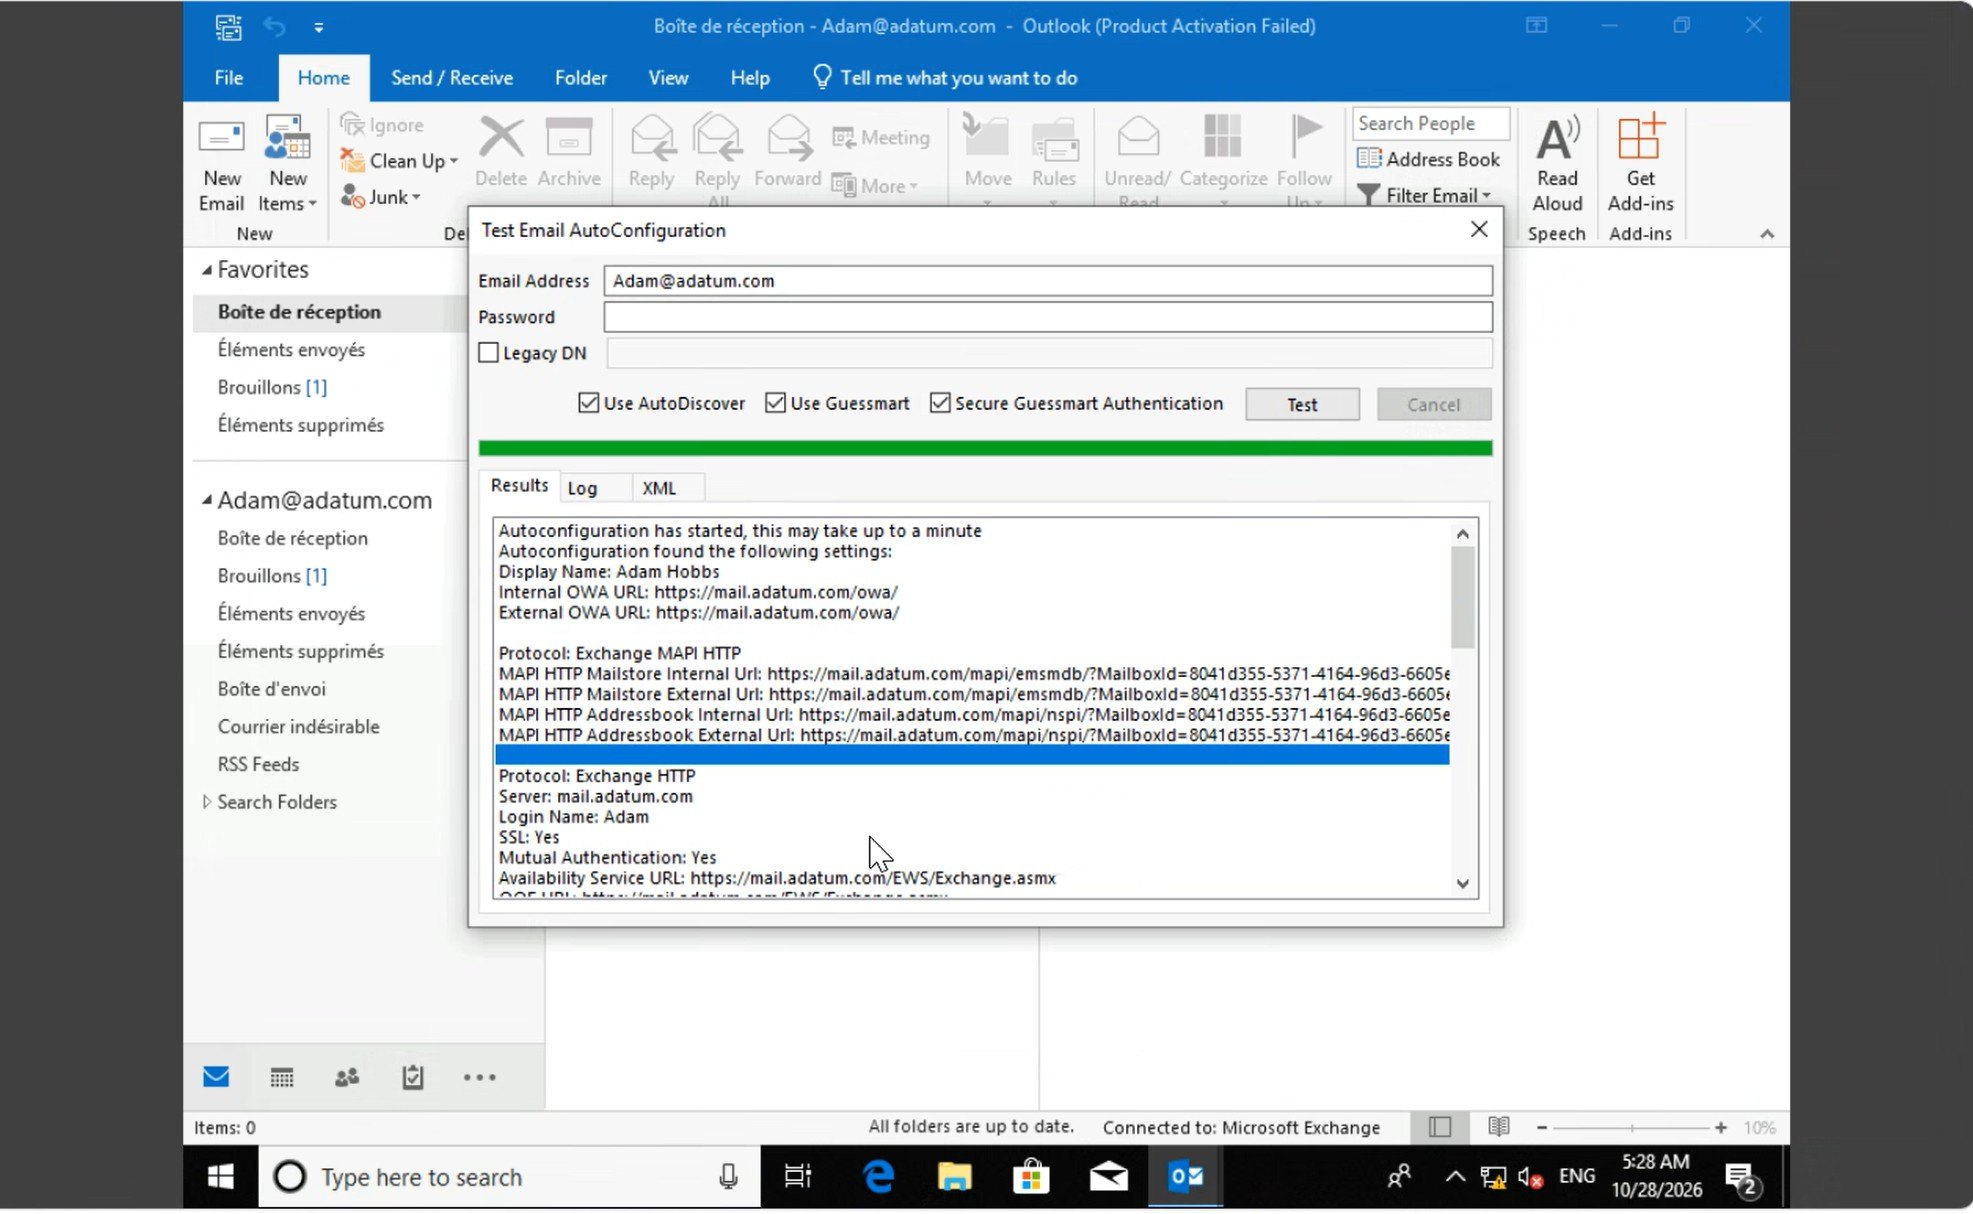Click the zoom out minus button
This screenshot has height=1214, width=1973.
coord(1542,1127)
